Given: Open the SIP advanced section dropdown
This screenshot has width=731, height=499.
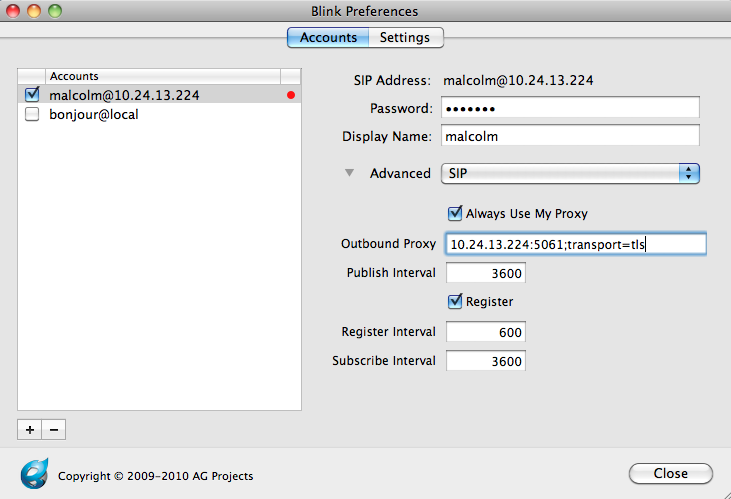Looking at the screenshot, I should point(570,174).
